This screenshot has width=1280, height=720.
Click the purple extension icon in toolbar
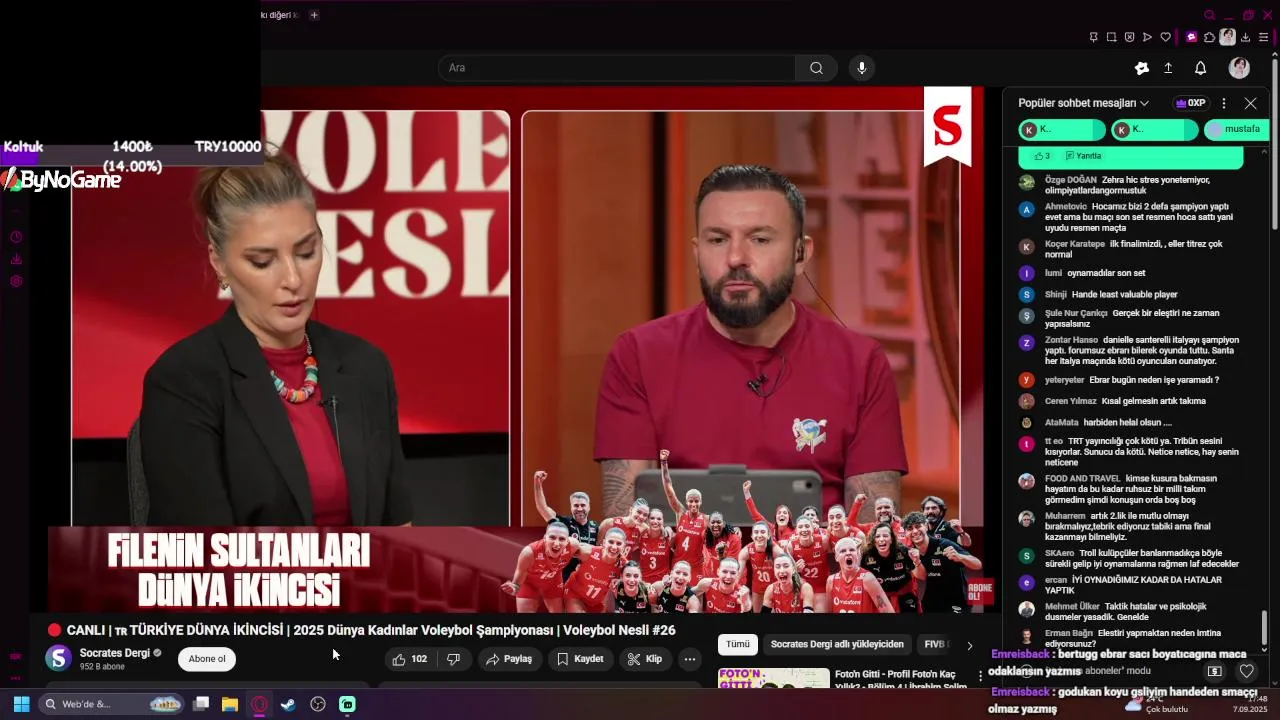(x=1191, y=37)
